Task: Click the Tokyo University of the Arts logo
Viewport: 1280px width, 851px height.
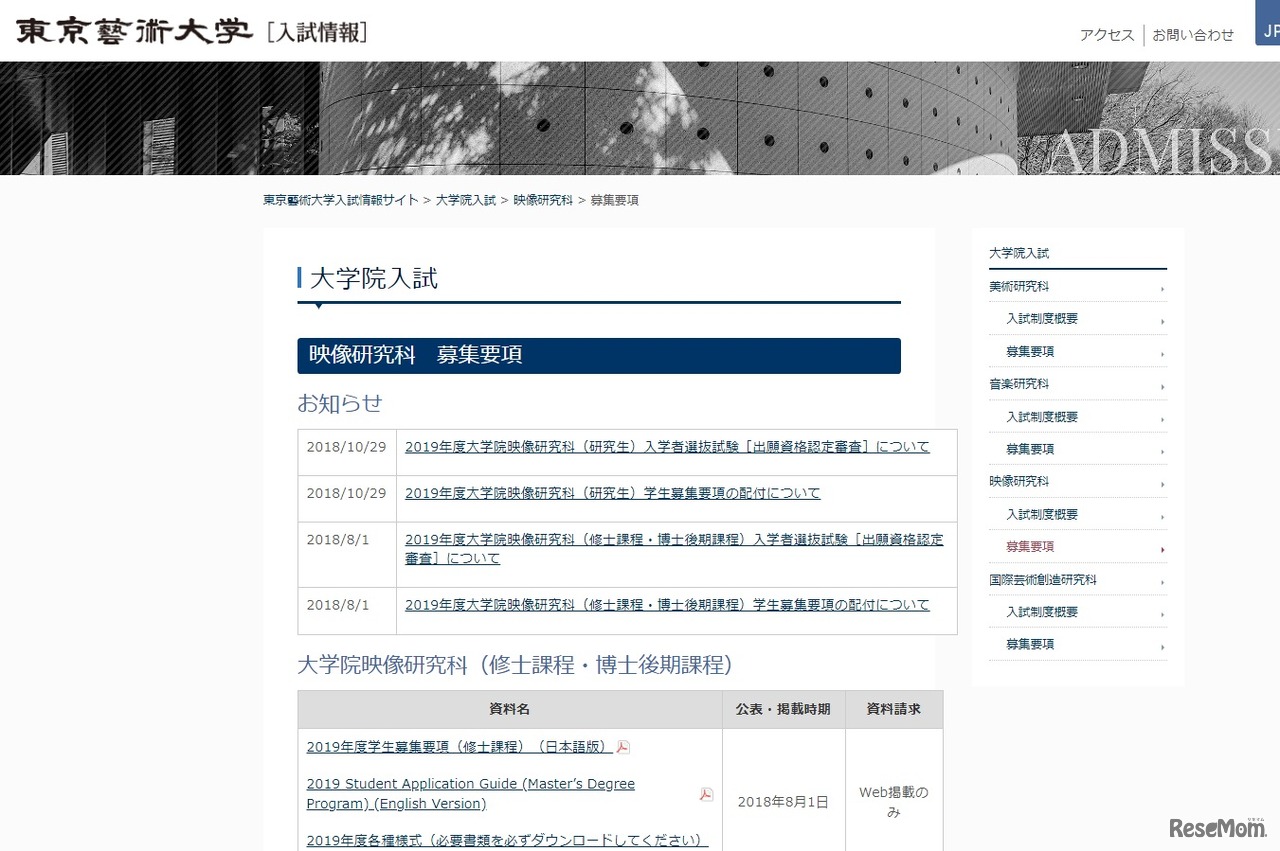Action: 133,31
